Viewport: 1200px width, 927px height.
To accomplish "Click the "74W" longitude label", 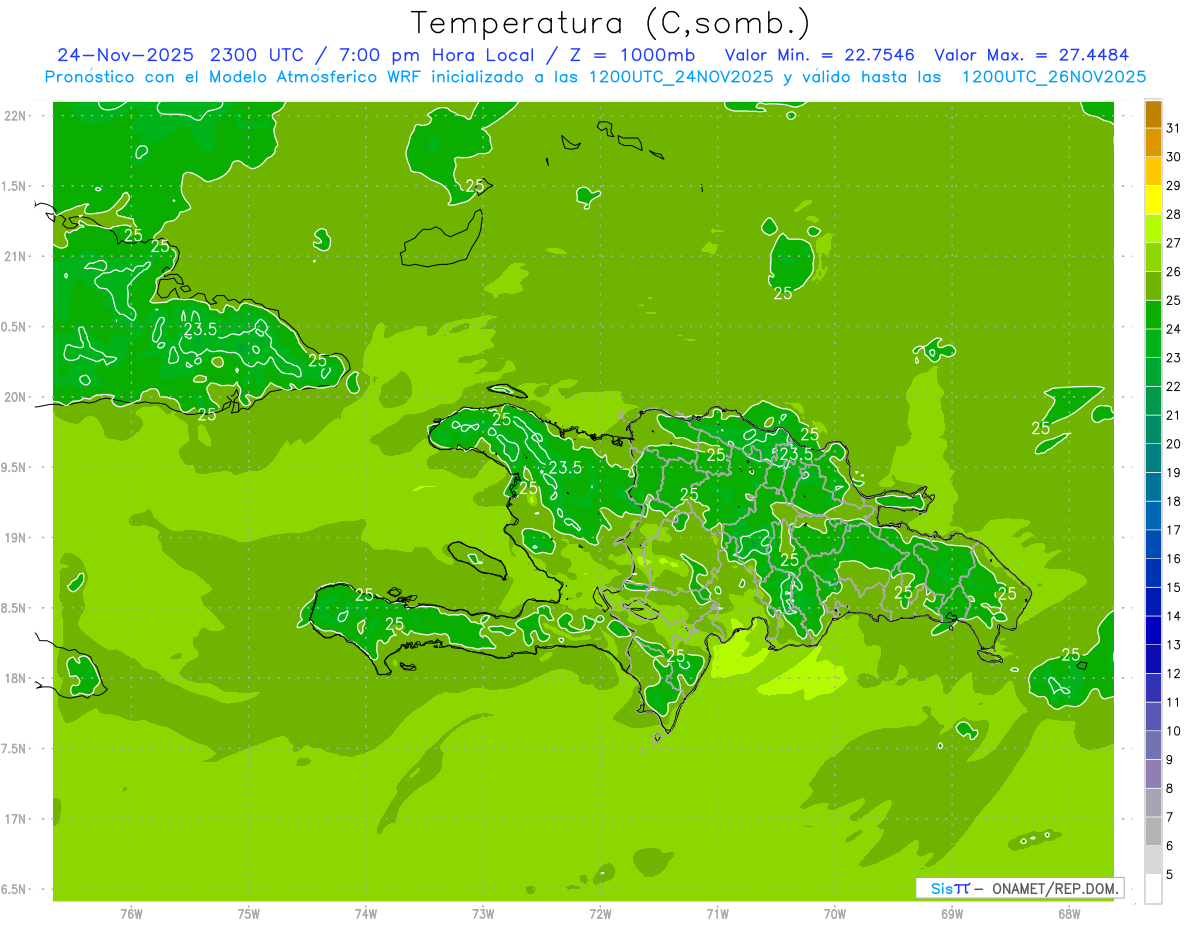I will point(366,913).
